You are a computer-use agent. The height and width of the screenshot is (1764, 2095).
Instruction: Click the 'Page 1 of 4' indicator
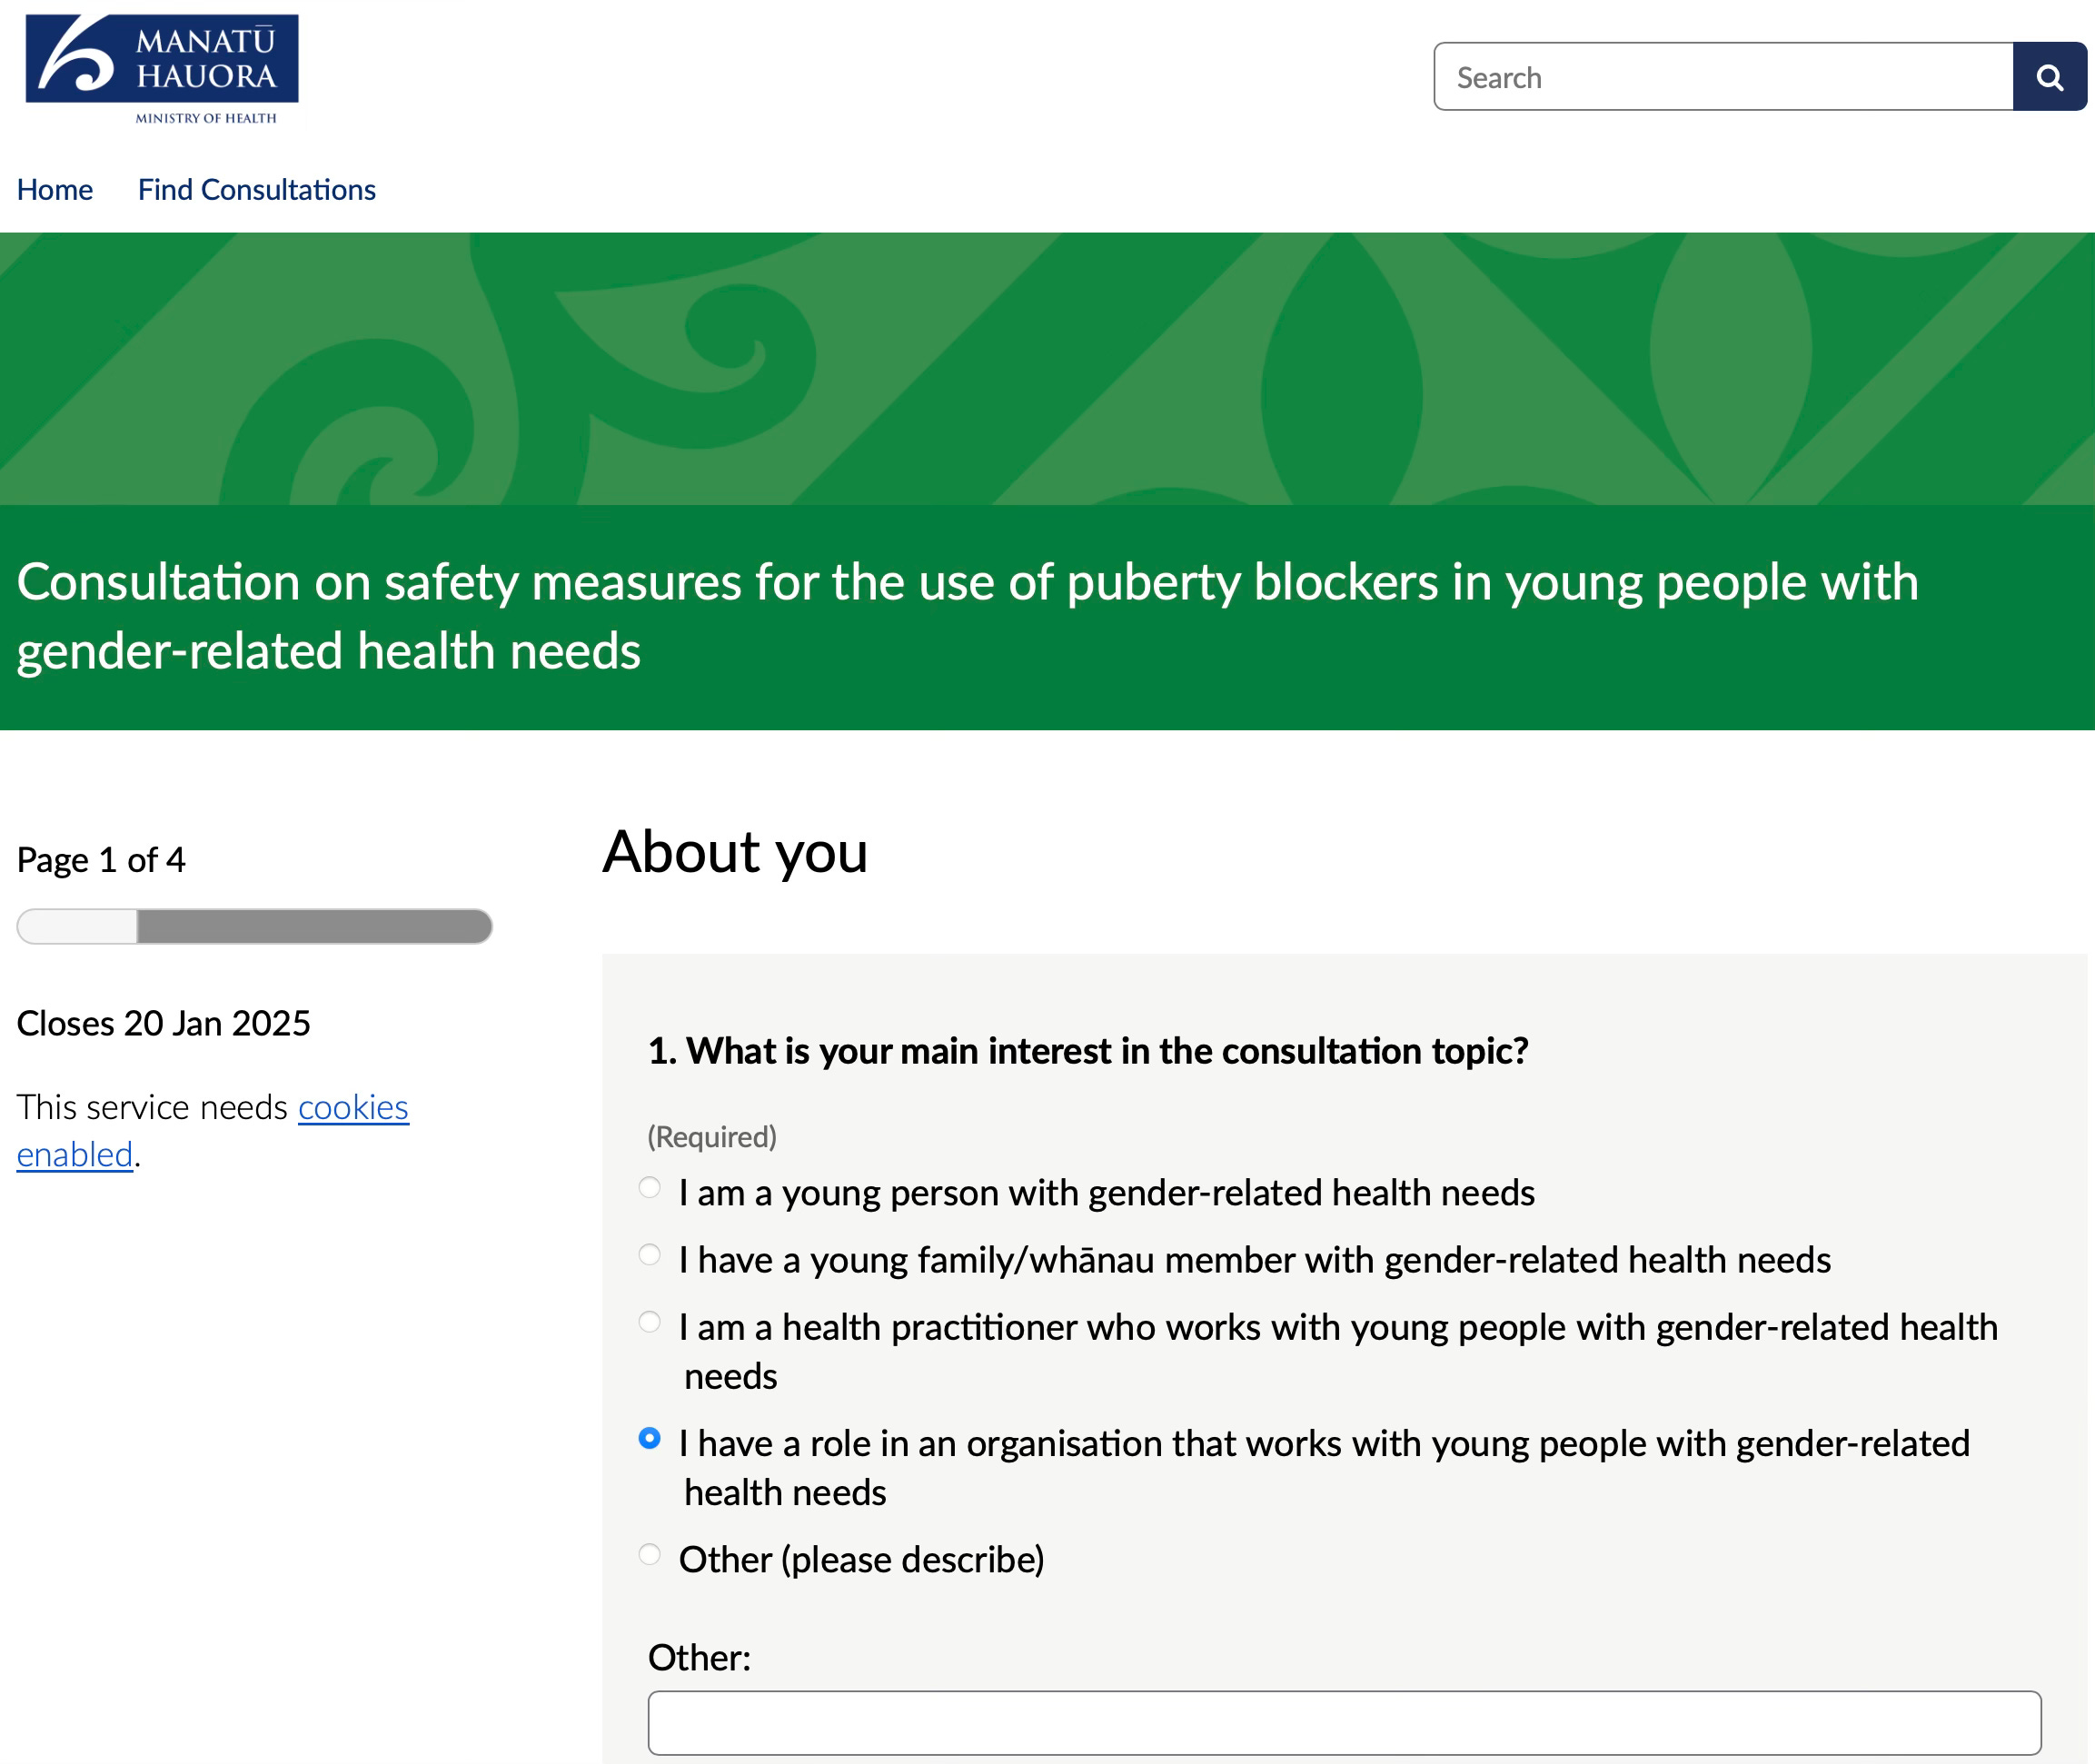[101, 860]
